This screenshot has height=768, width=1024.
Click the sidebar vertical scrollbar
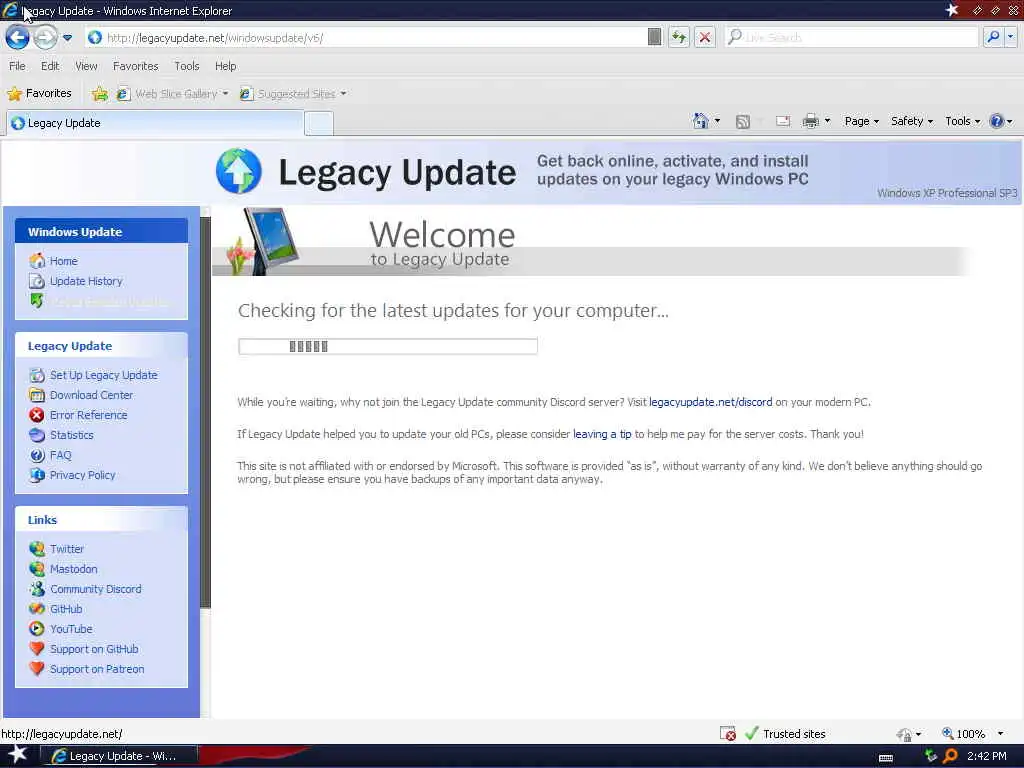205,412
